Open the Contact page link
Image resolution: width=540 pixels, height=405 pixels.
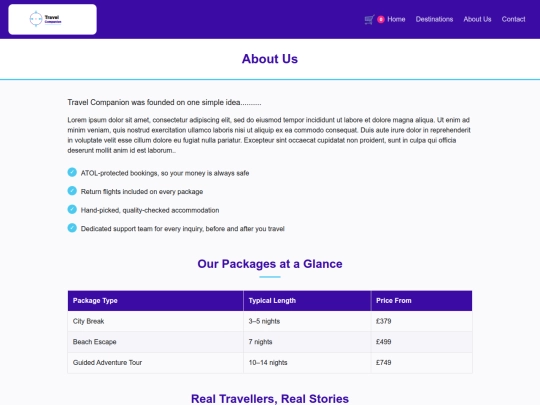tap(513, 19)
